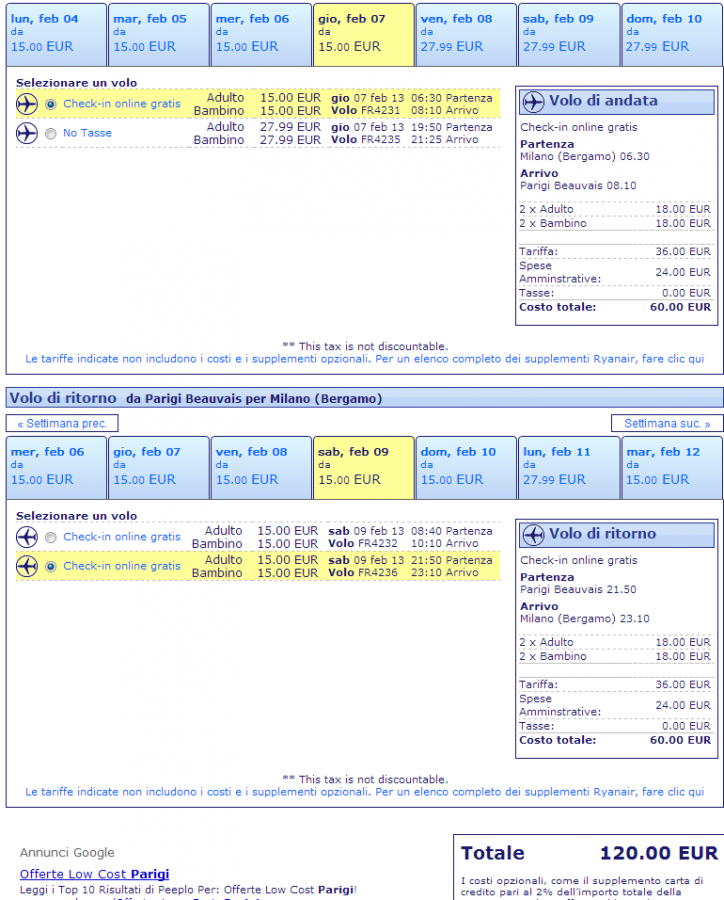Open Ryanair supplements list link under outbound flights
This screenshot has width=724, height=900.
point(364,358)
